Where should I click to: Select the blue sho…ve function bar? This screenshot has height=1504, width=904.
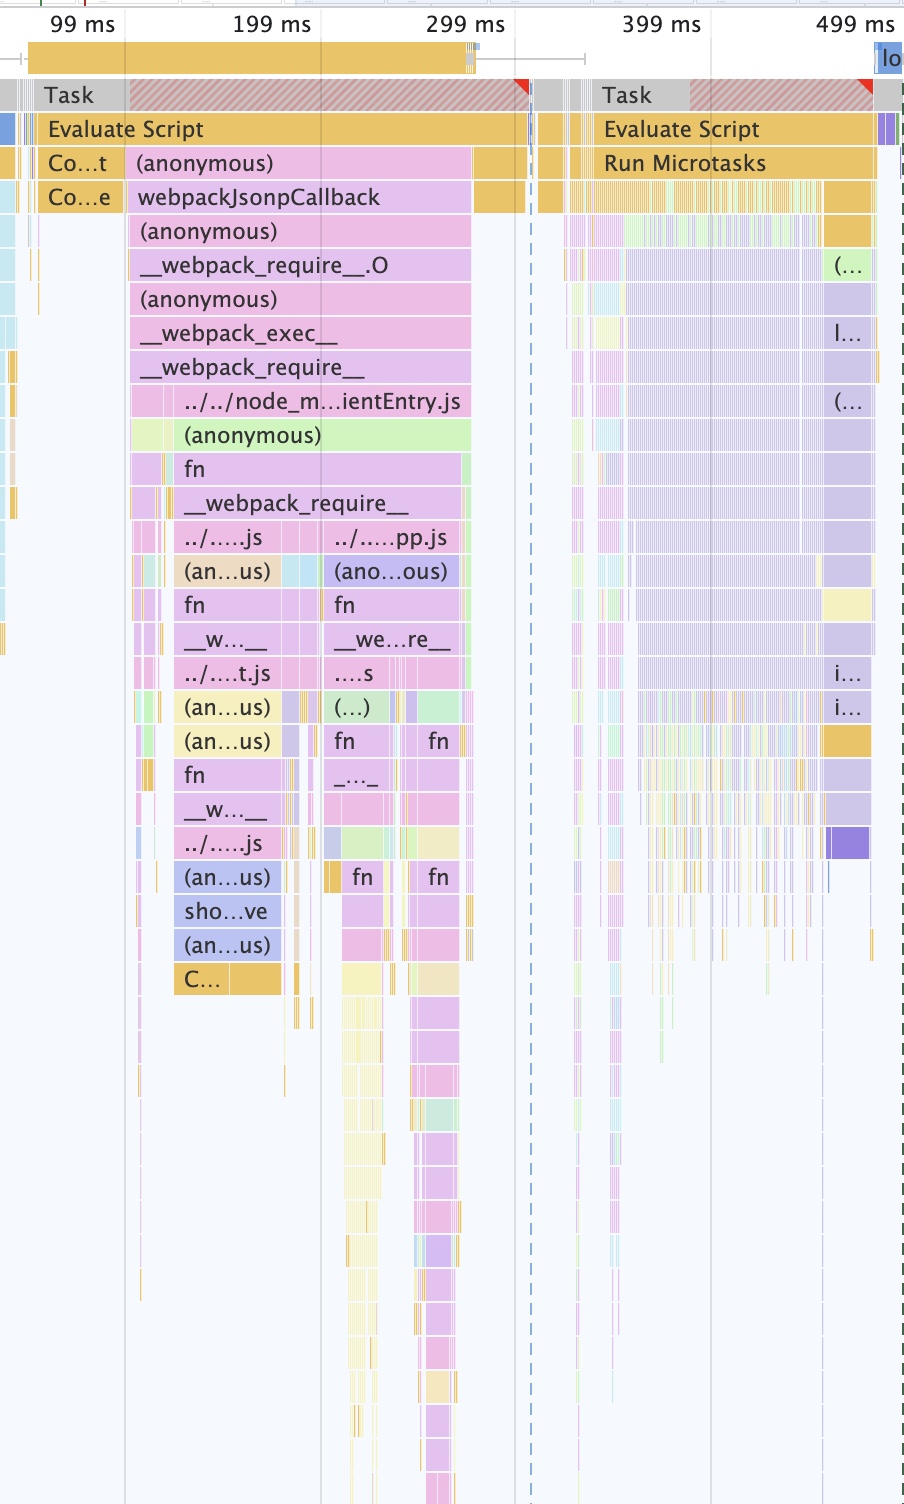(226, 912)
